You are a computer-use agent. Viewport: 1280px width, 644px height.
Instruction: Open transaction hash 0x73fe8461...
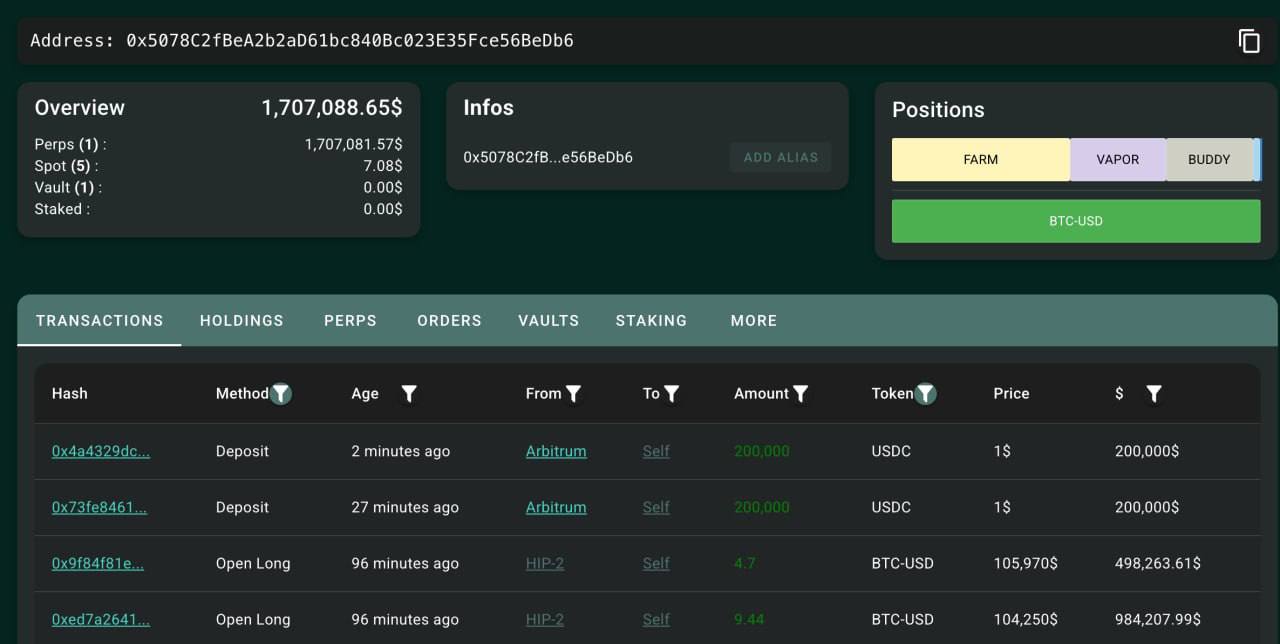pyautogui.click(x=99, y=507)
